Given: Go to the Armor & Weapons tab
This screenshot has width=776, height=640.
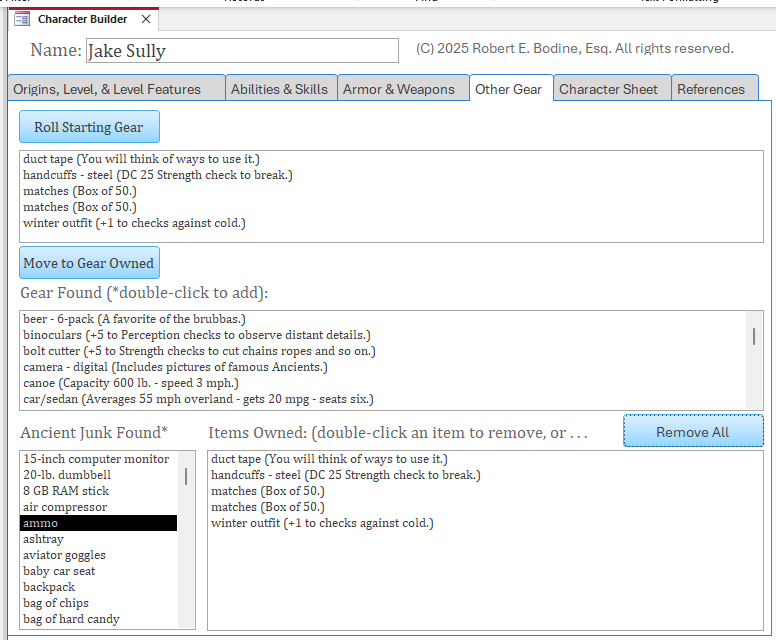Looking at the screenshot, I should 398,89.
